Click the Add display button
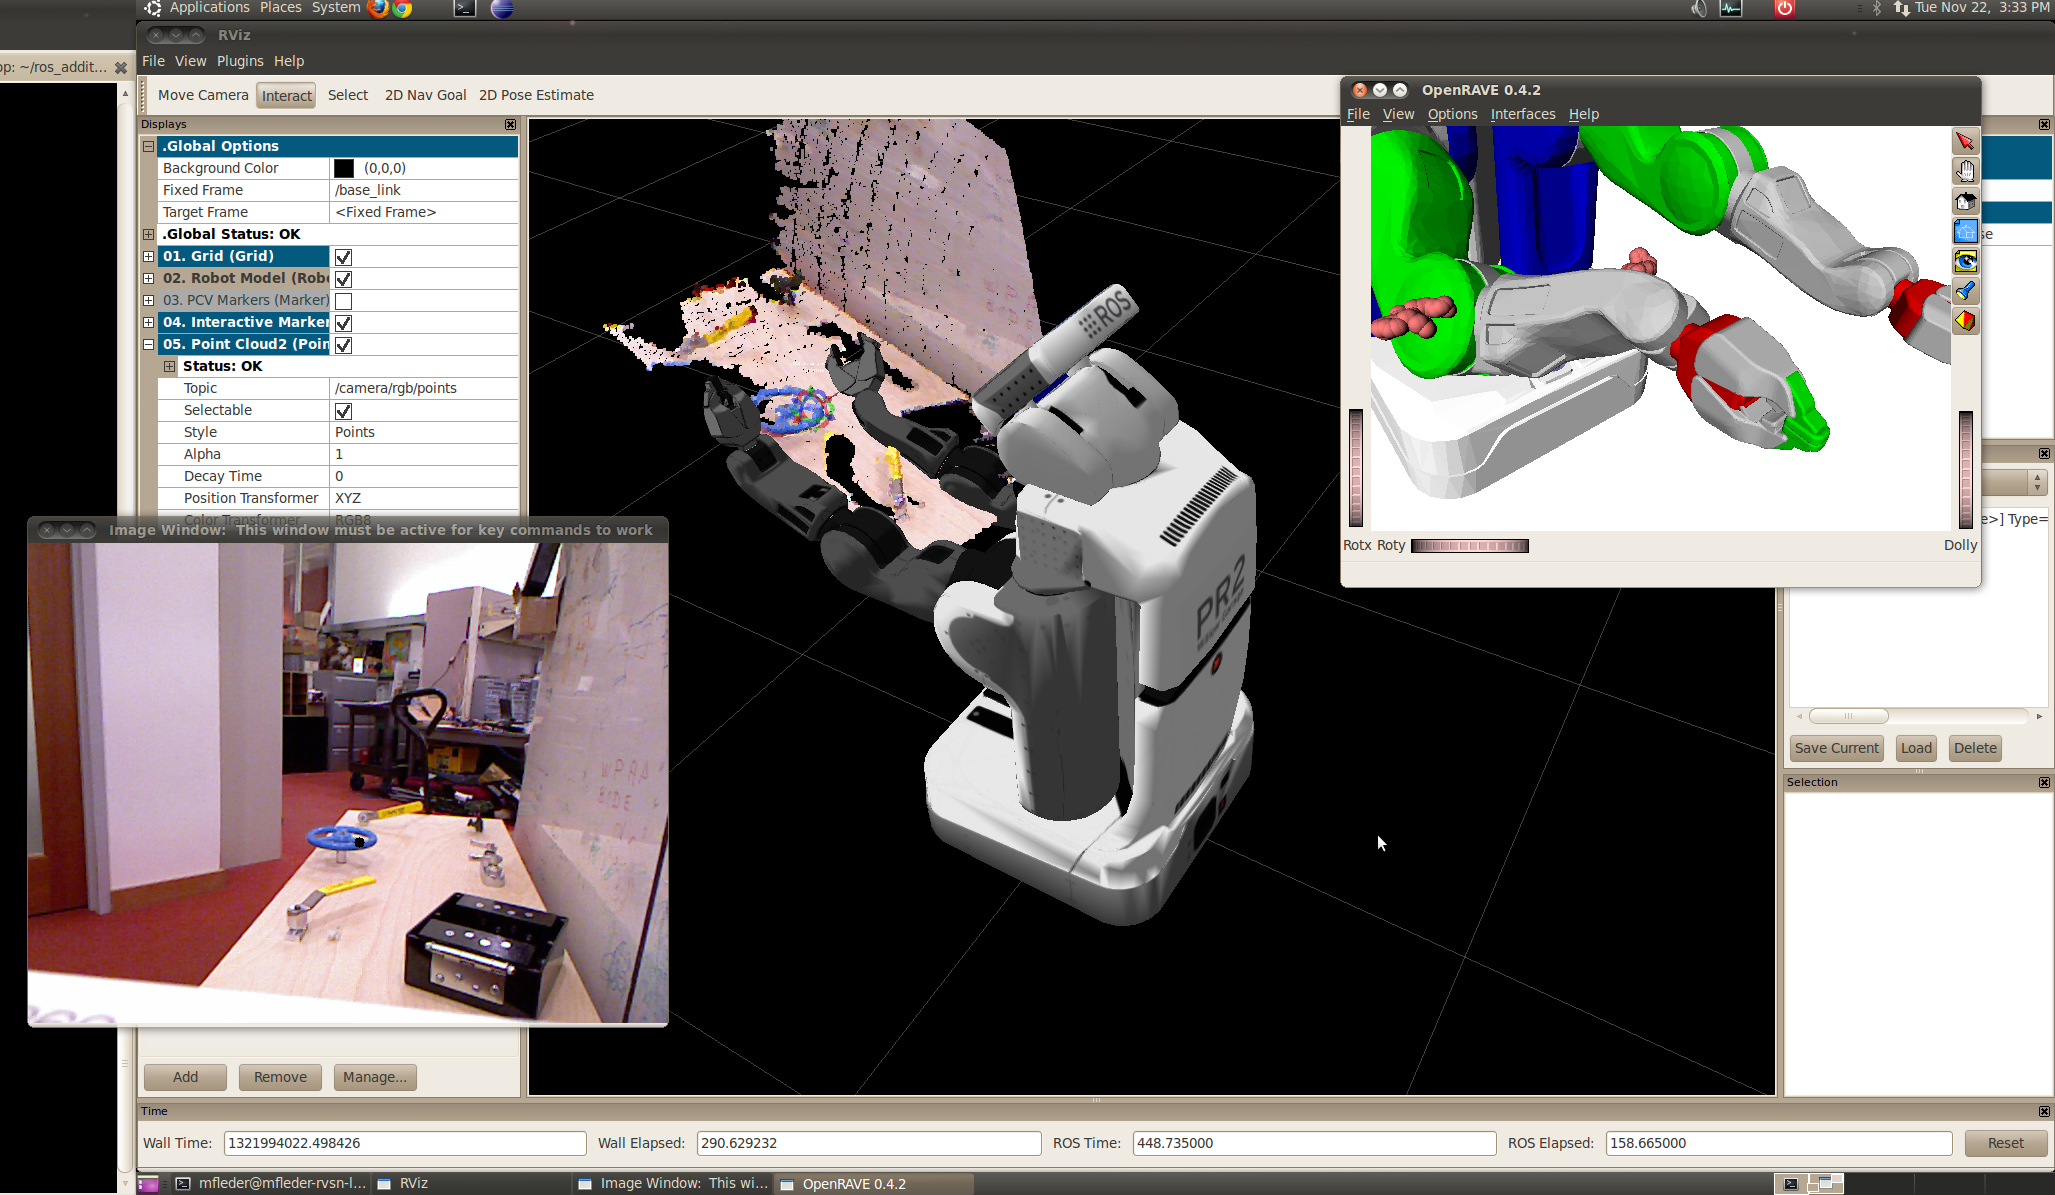 (x=185, y=1077)
